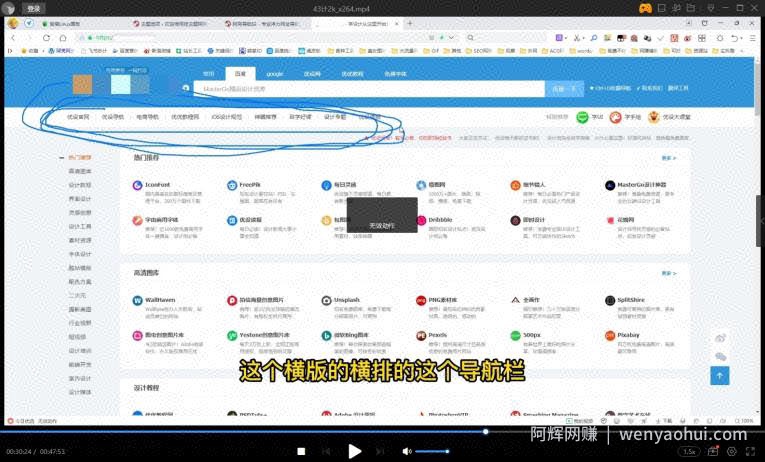The image size is (765, 462).
Task: Open the player settings gear
Action: pos(731,452)
